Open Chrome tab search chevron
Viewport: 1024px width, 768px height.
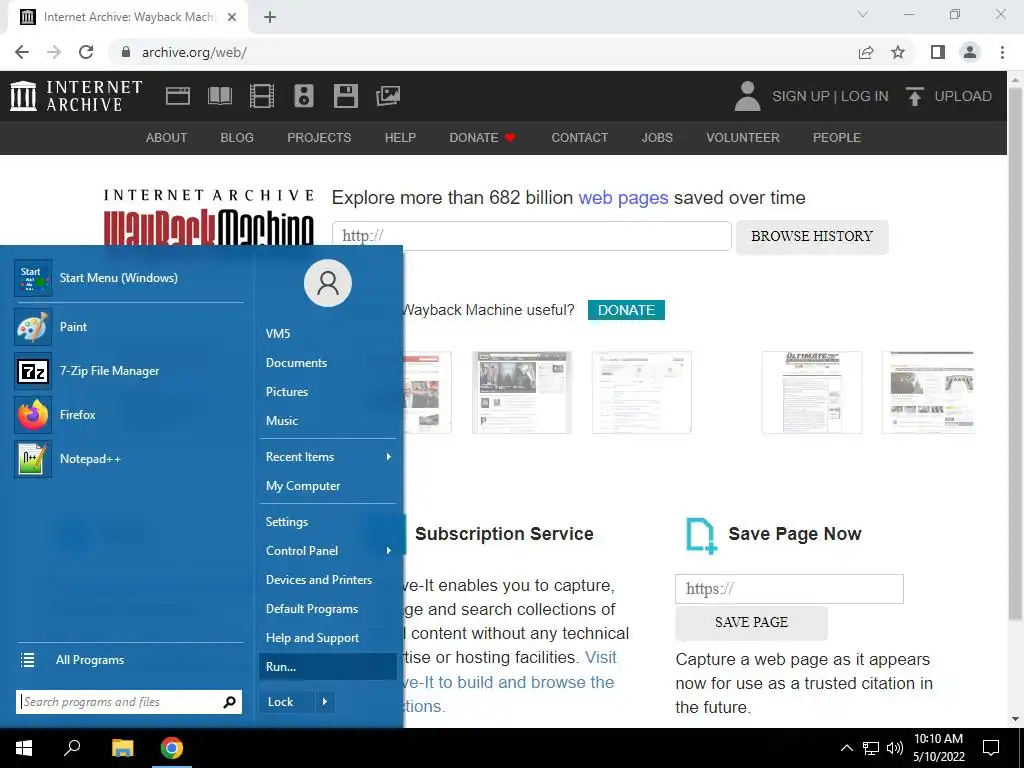(863, 14)
